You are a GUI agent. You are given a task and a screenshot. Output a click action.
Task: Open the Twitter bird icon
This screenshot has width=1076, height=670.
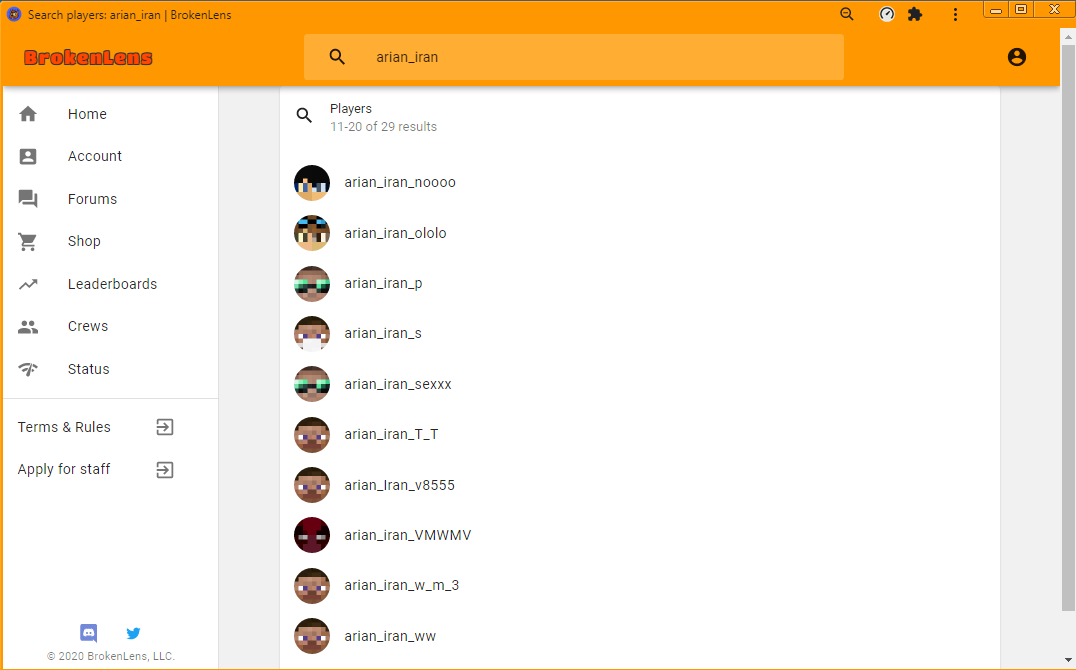(133, 633)
